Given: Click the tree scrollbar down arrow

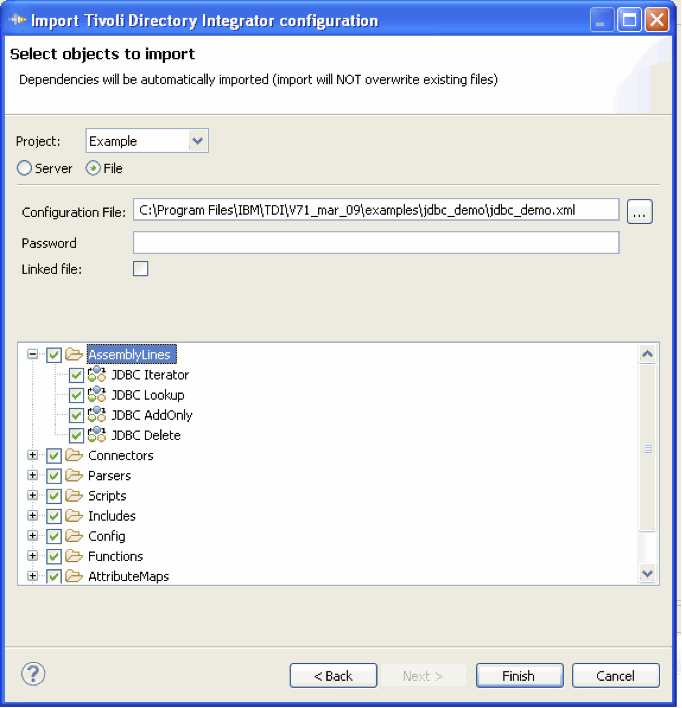Looking at the screenshot, I should point(647,573).
